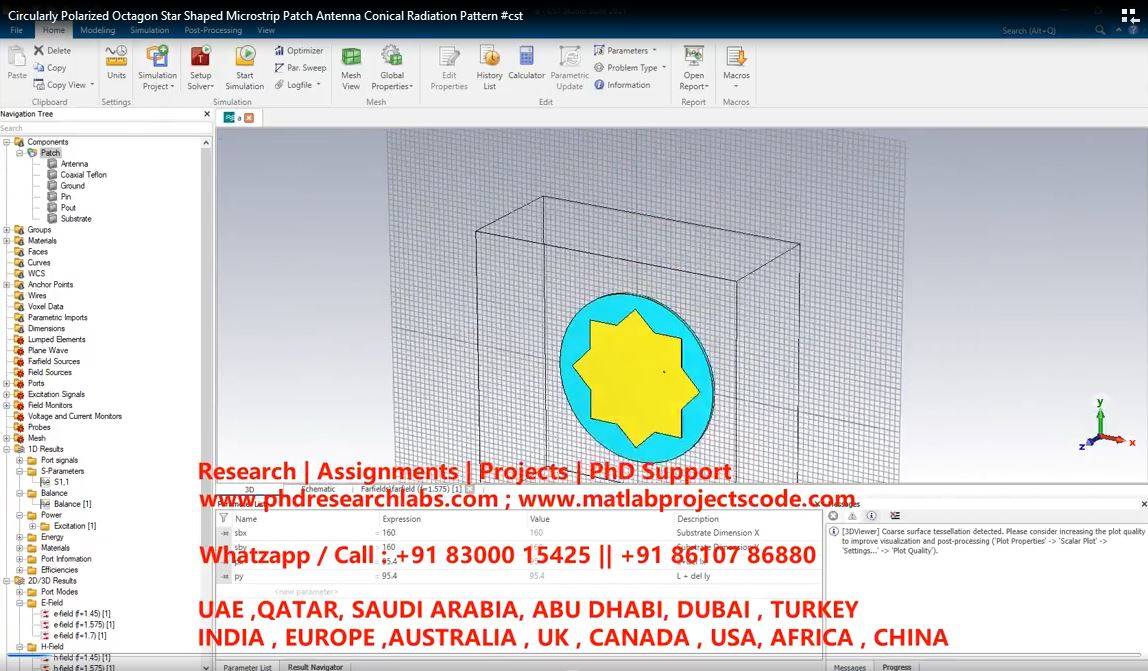Image resolution: width=1148 pixels, height=671 pixels.
Task: Select Lumped Elements in tree
Action: click(x=56, y=340)
